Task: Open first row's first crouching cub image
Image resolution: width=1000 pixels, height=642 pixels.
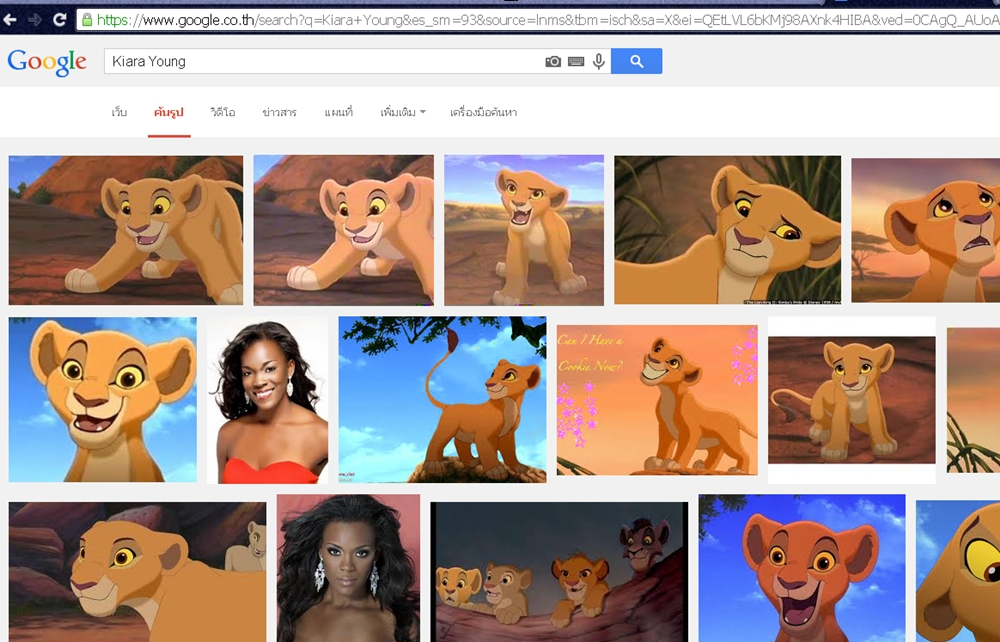Action: pos(126,230)
